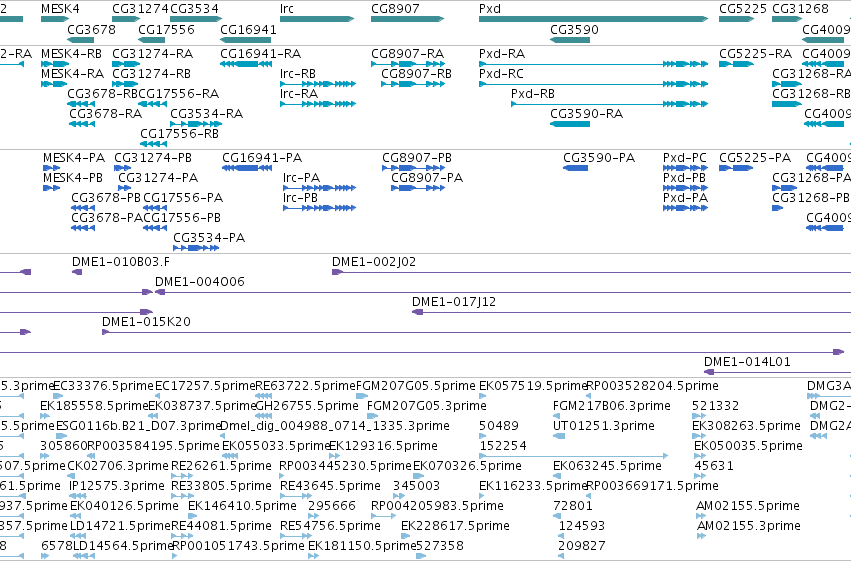
Task: Select transcript CG8907-RA
Action: 408,54
